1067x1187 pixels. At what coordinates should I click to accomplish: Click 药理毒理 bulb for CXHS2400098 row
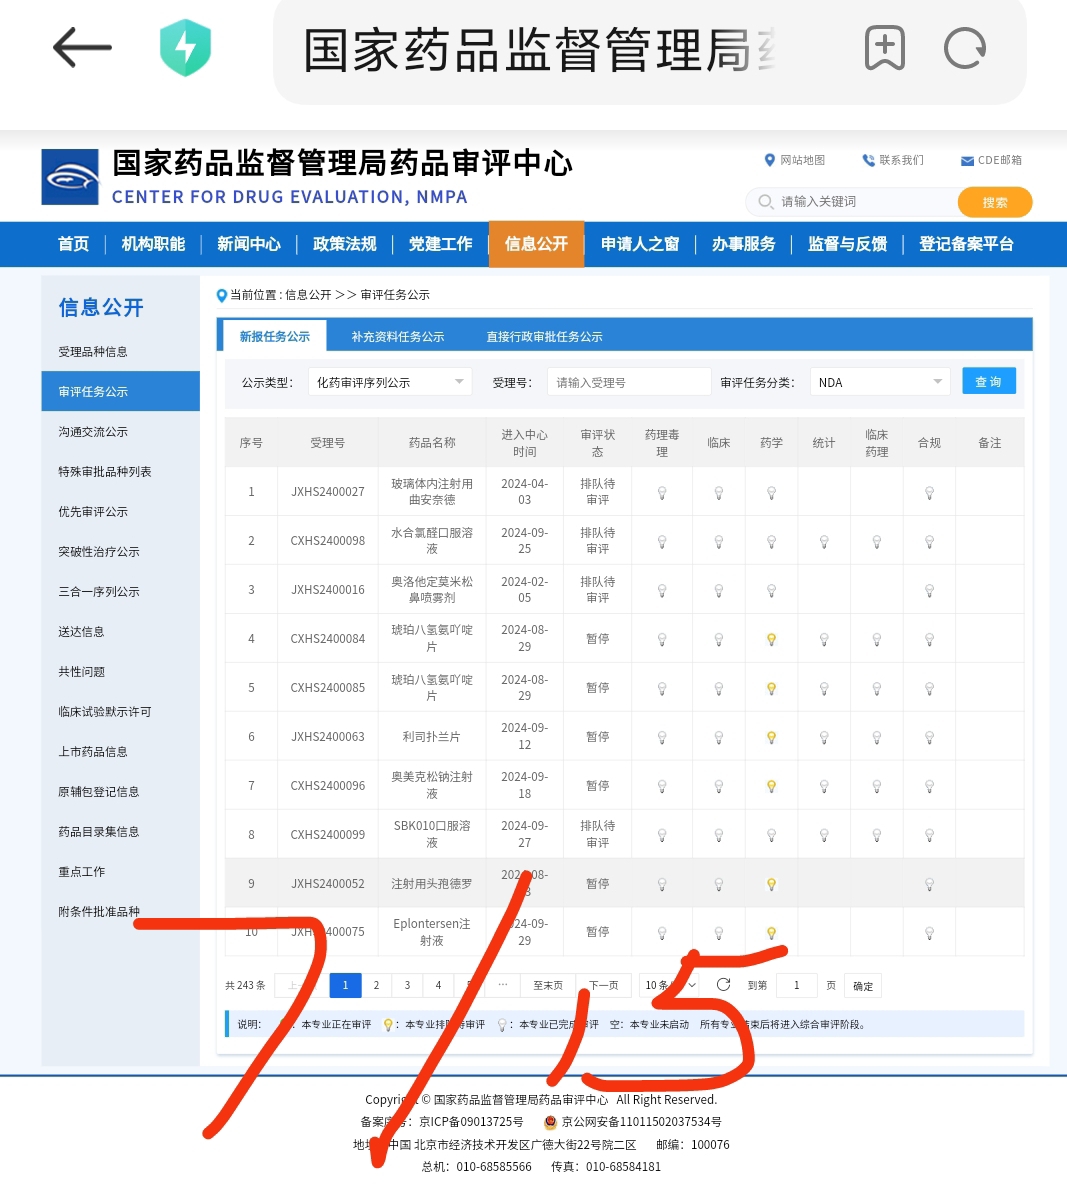[662, 542]
